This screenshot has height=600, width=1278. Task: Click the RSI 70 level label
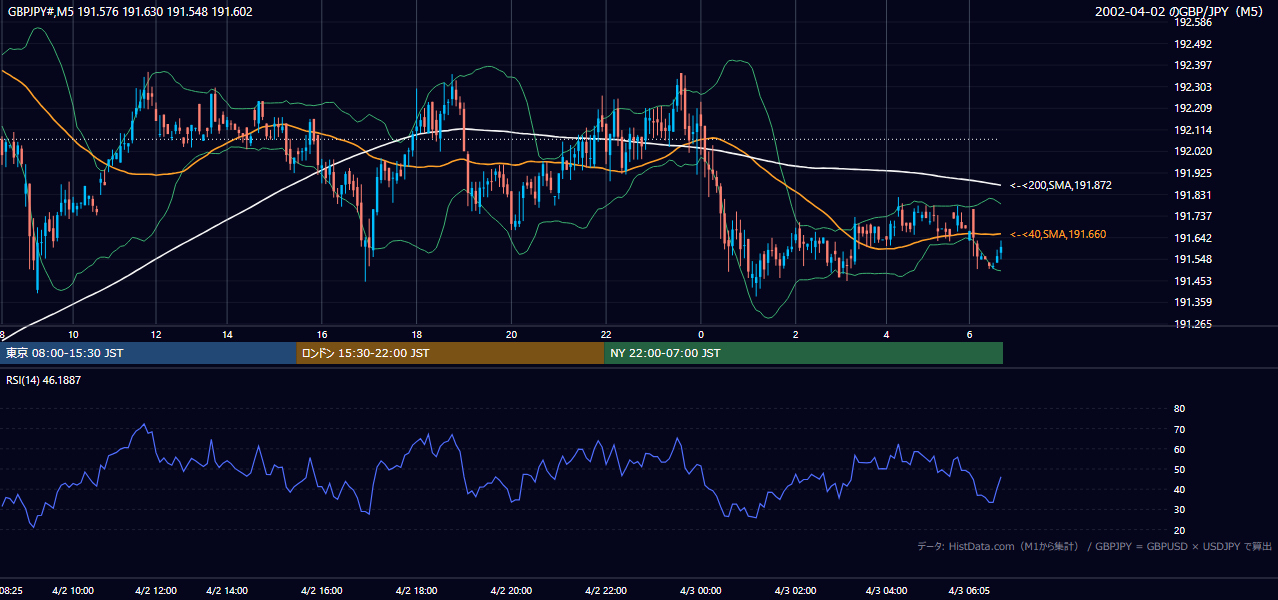1179,429
